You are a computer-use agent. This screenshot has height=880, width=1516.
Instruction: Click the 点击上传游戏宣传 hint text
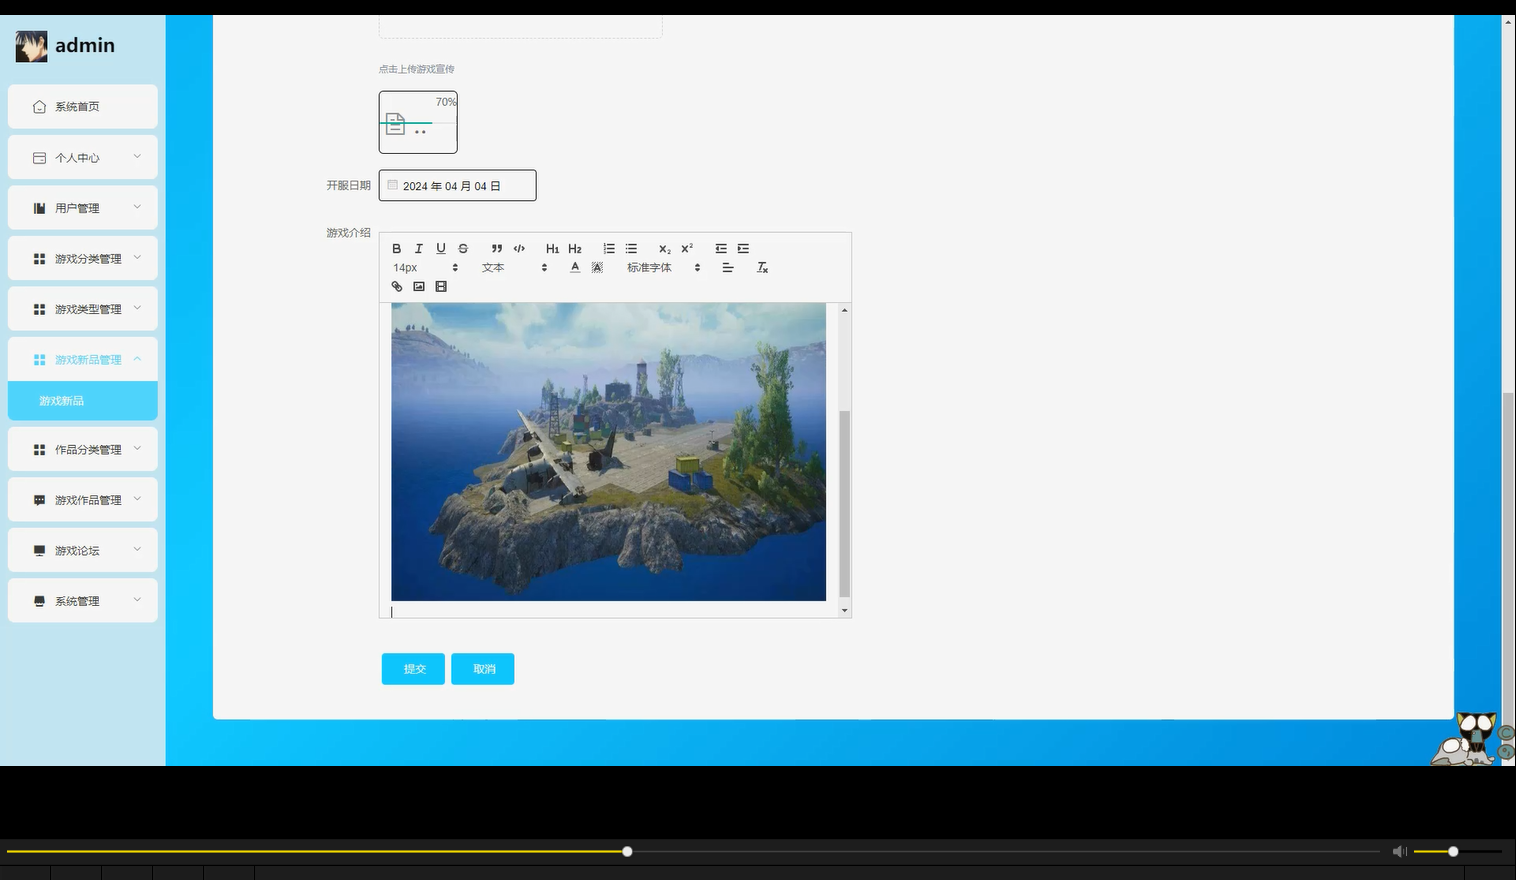pyautogui.click(x=417, y=69)
